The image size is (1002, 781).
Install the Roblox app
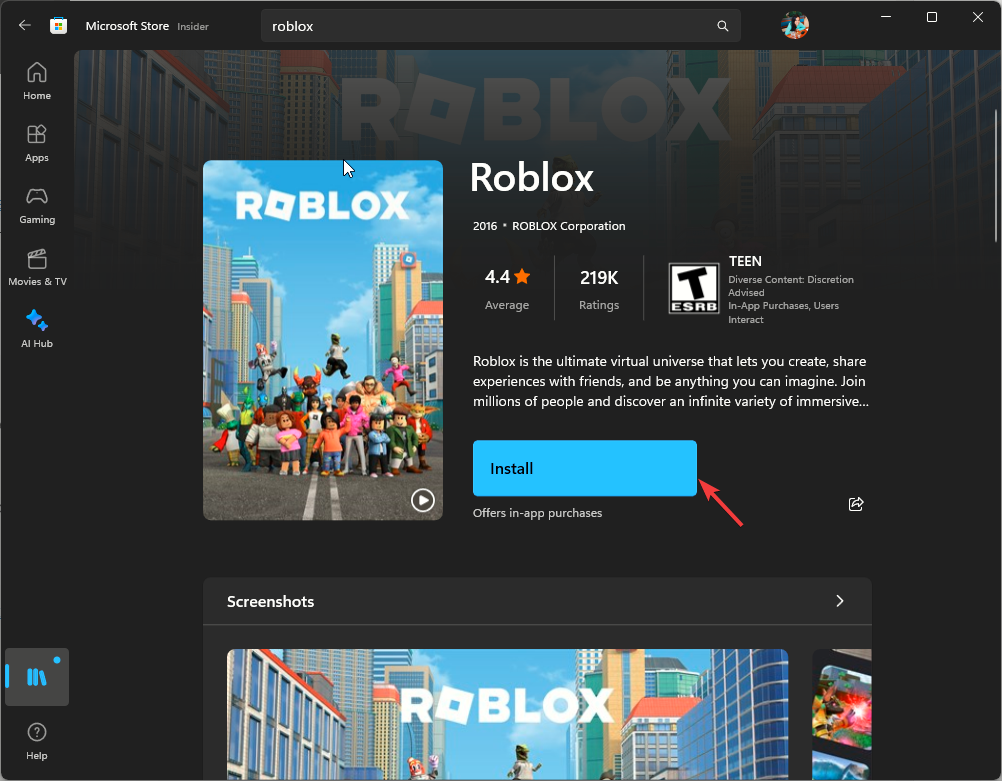click(584, 468)
